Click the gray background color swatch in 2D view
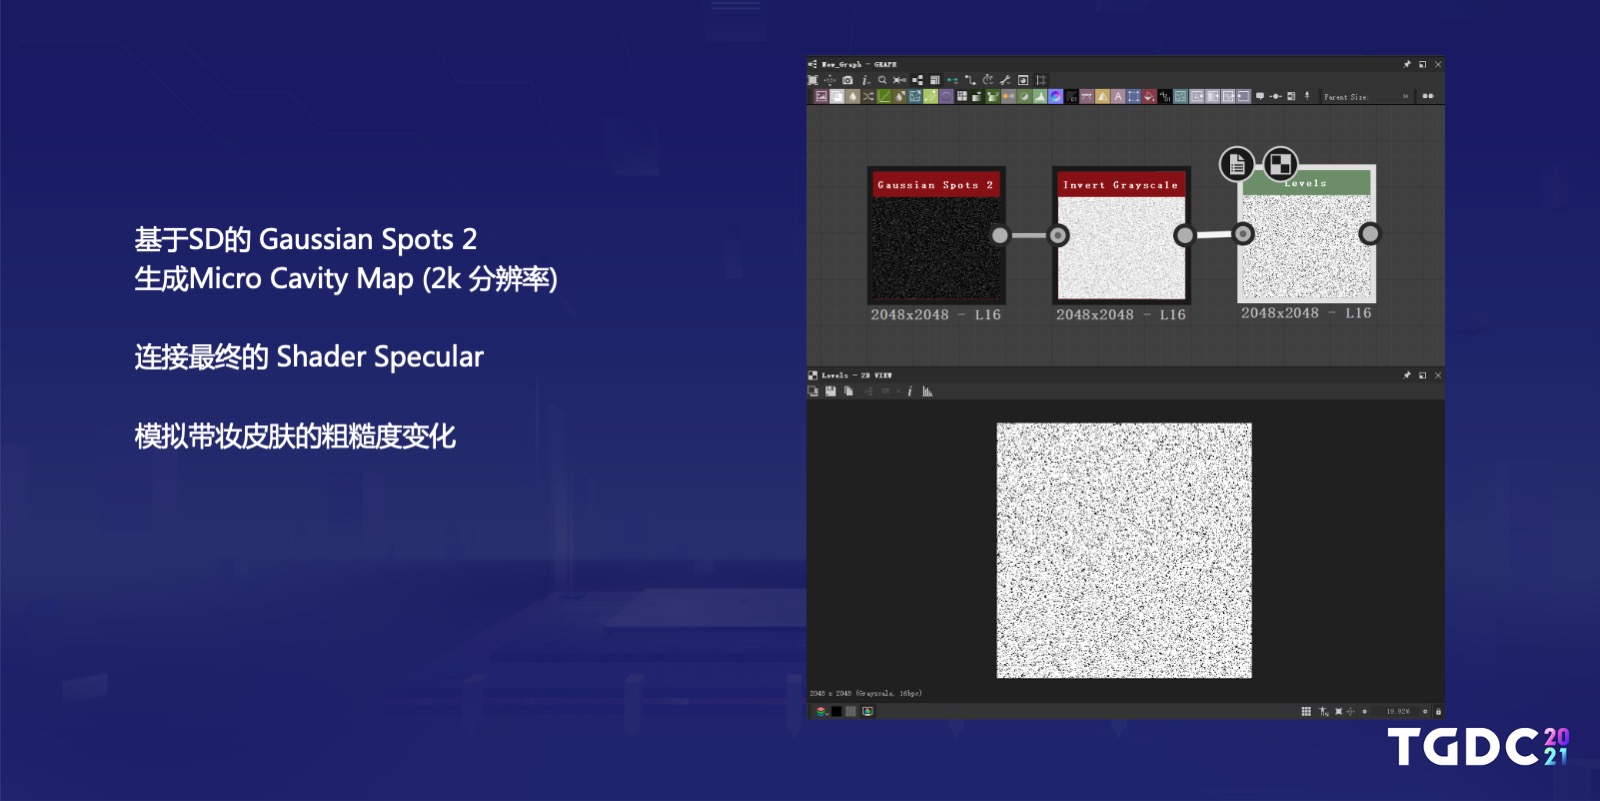This screenshot has height=801, width=1600. click(x=850, y=711)
